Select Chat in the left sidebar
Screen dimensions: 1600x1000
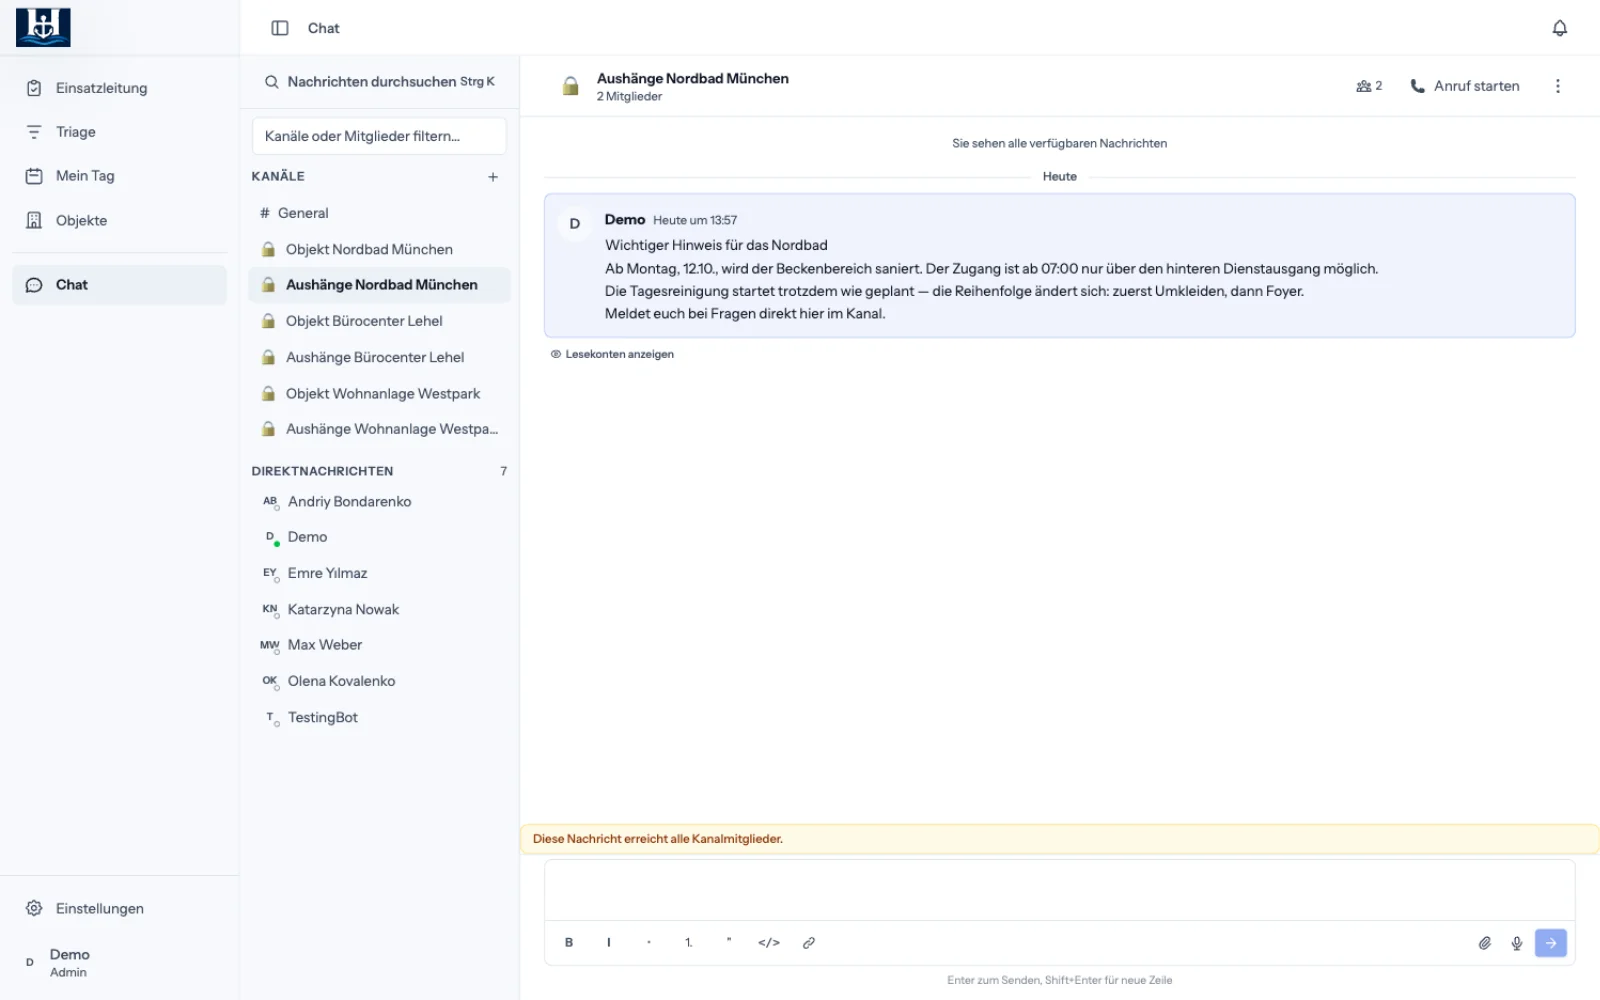click(120, 285)
